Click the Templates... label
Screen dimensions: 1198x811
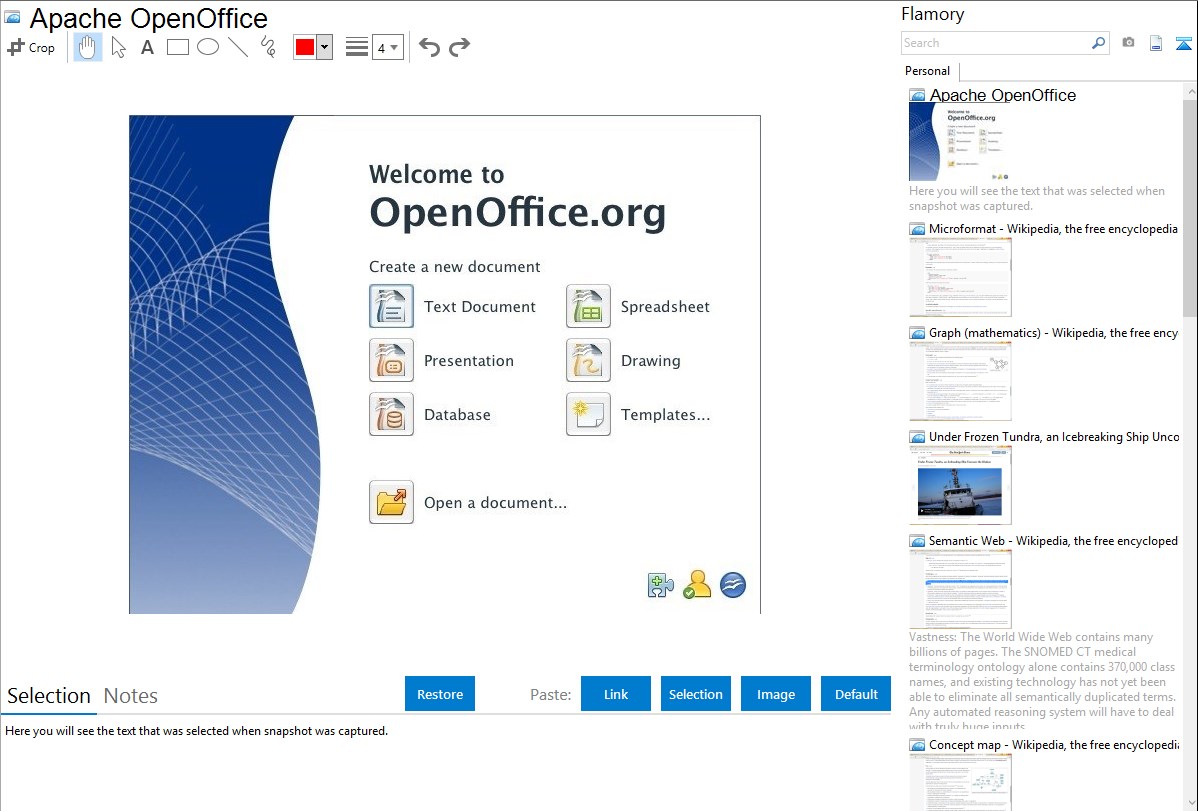click(x=665, y=415)
